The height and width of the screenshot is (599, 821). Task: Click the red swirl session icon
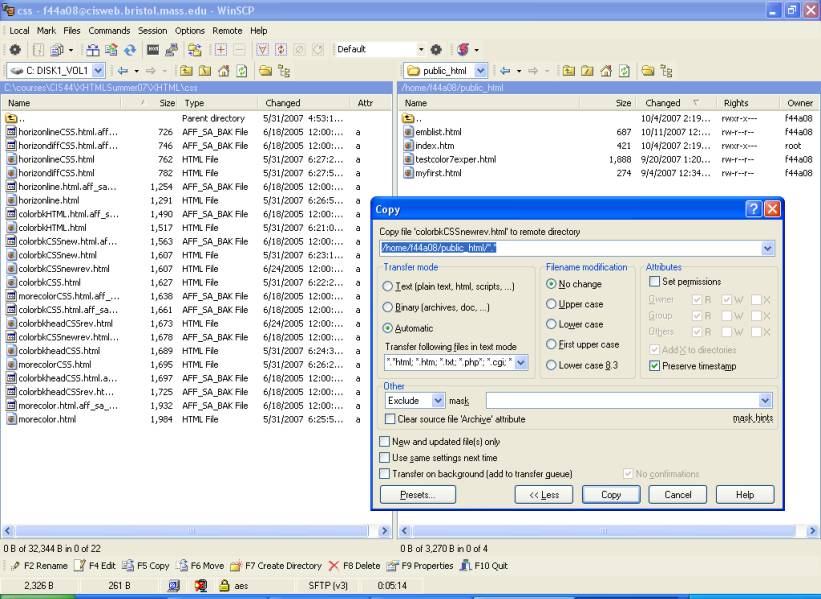pos(463,50)
